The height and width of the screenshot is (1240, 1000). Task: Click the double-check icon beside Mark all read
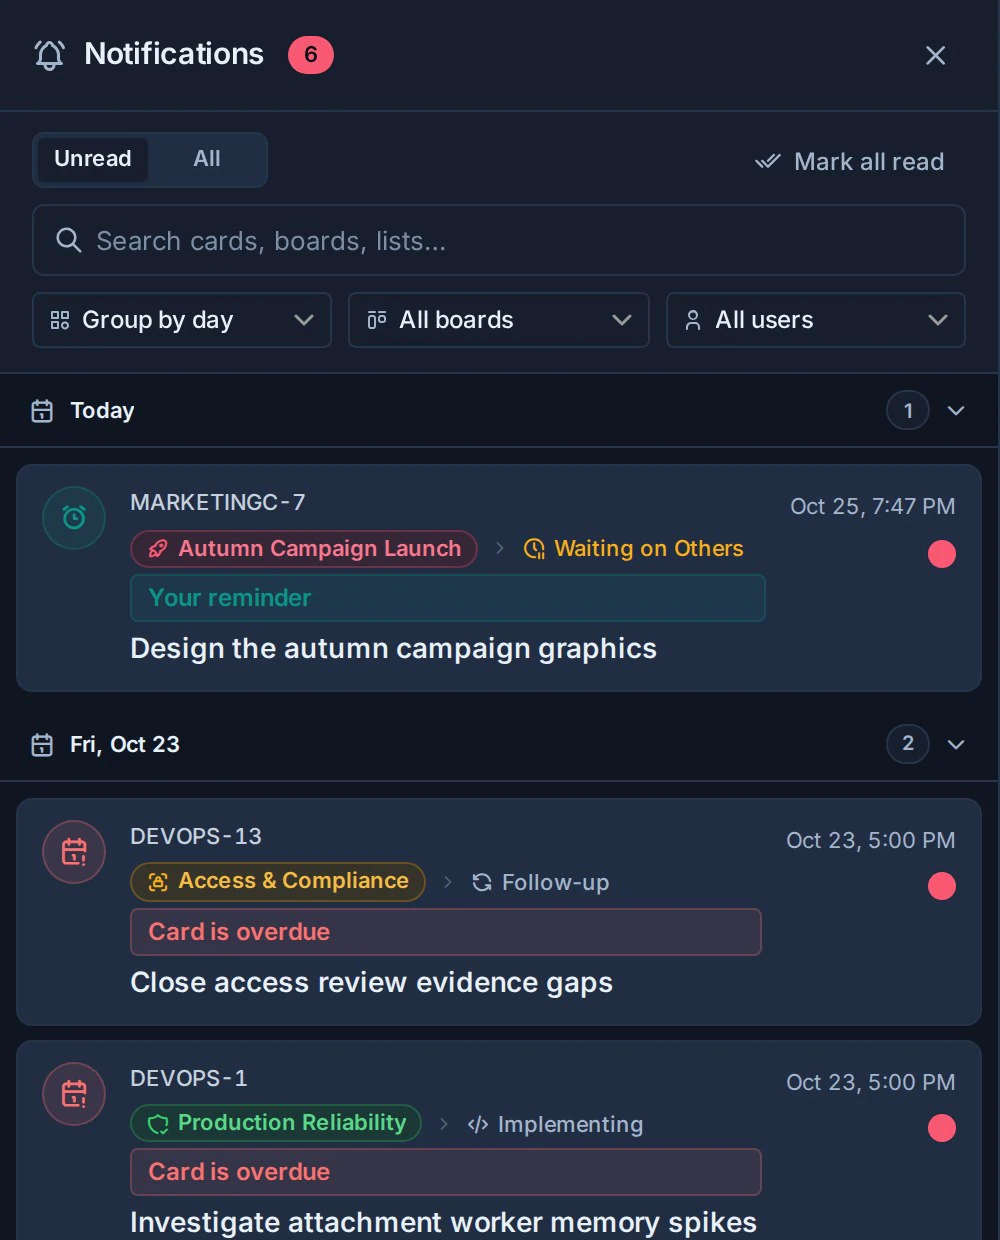pyautogui.click(x=767, y=161)
